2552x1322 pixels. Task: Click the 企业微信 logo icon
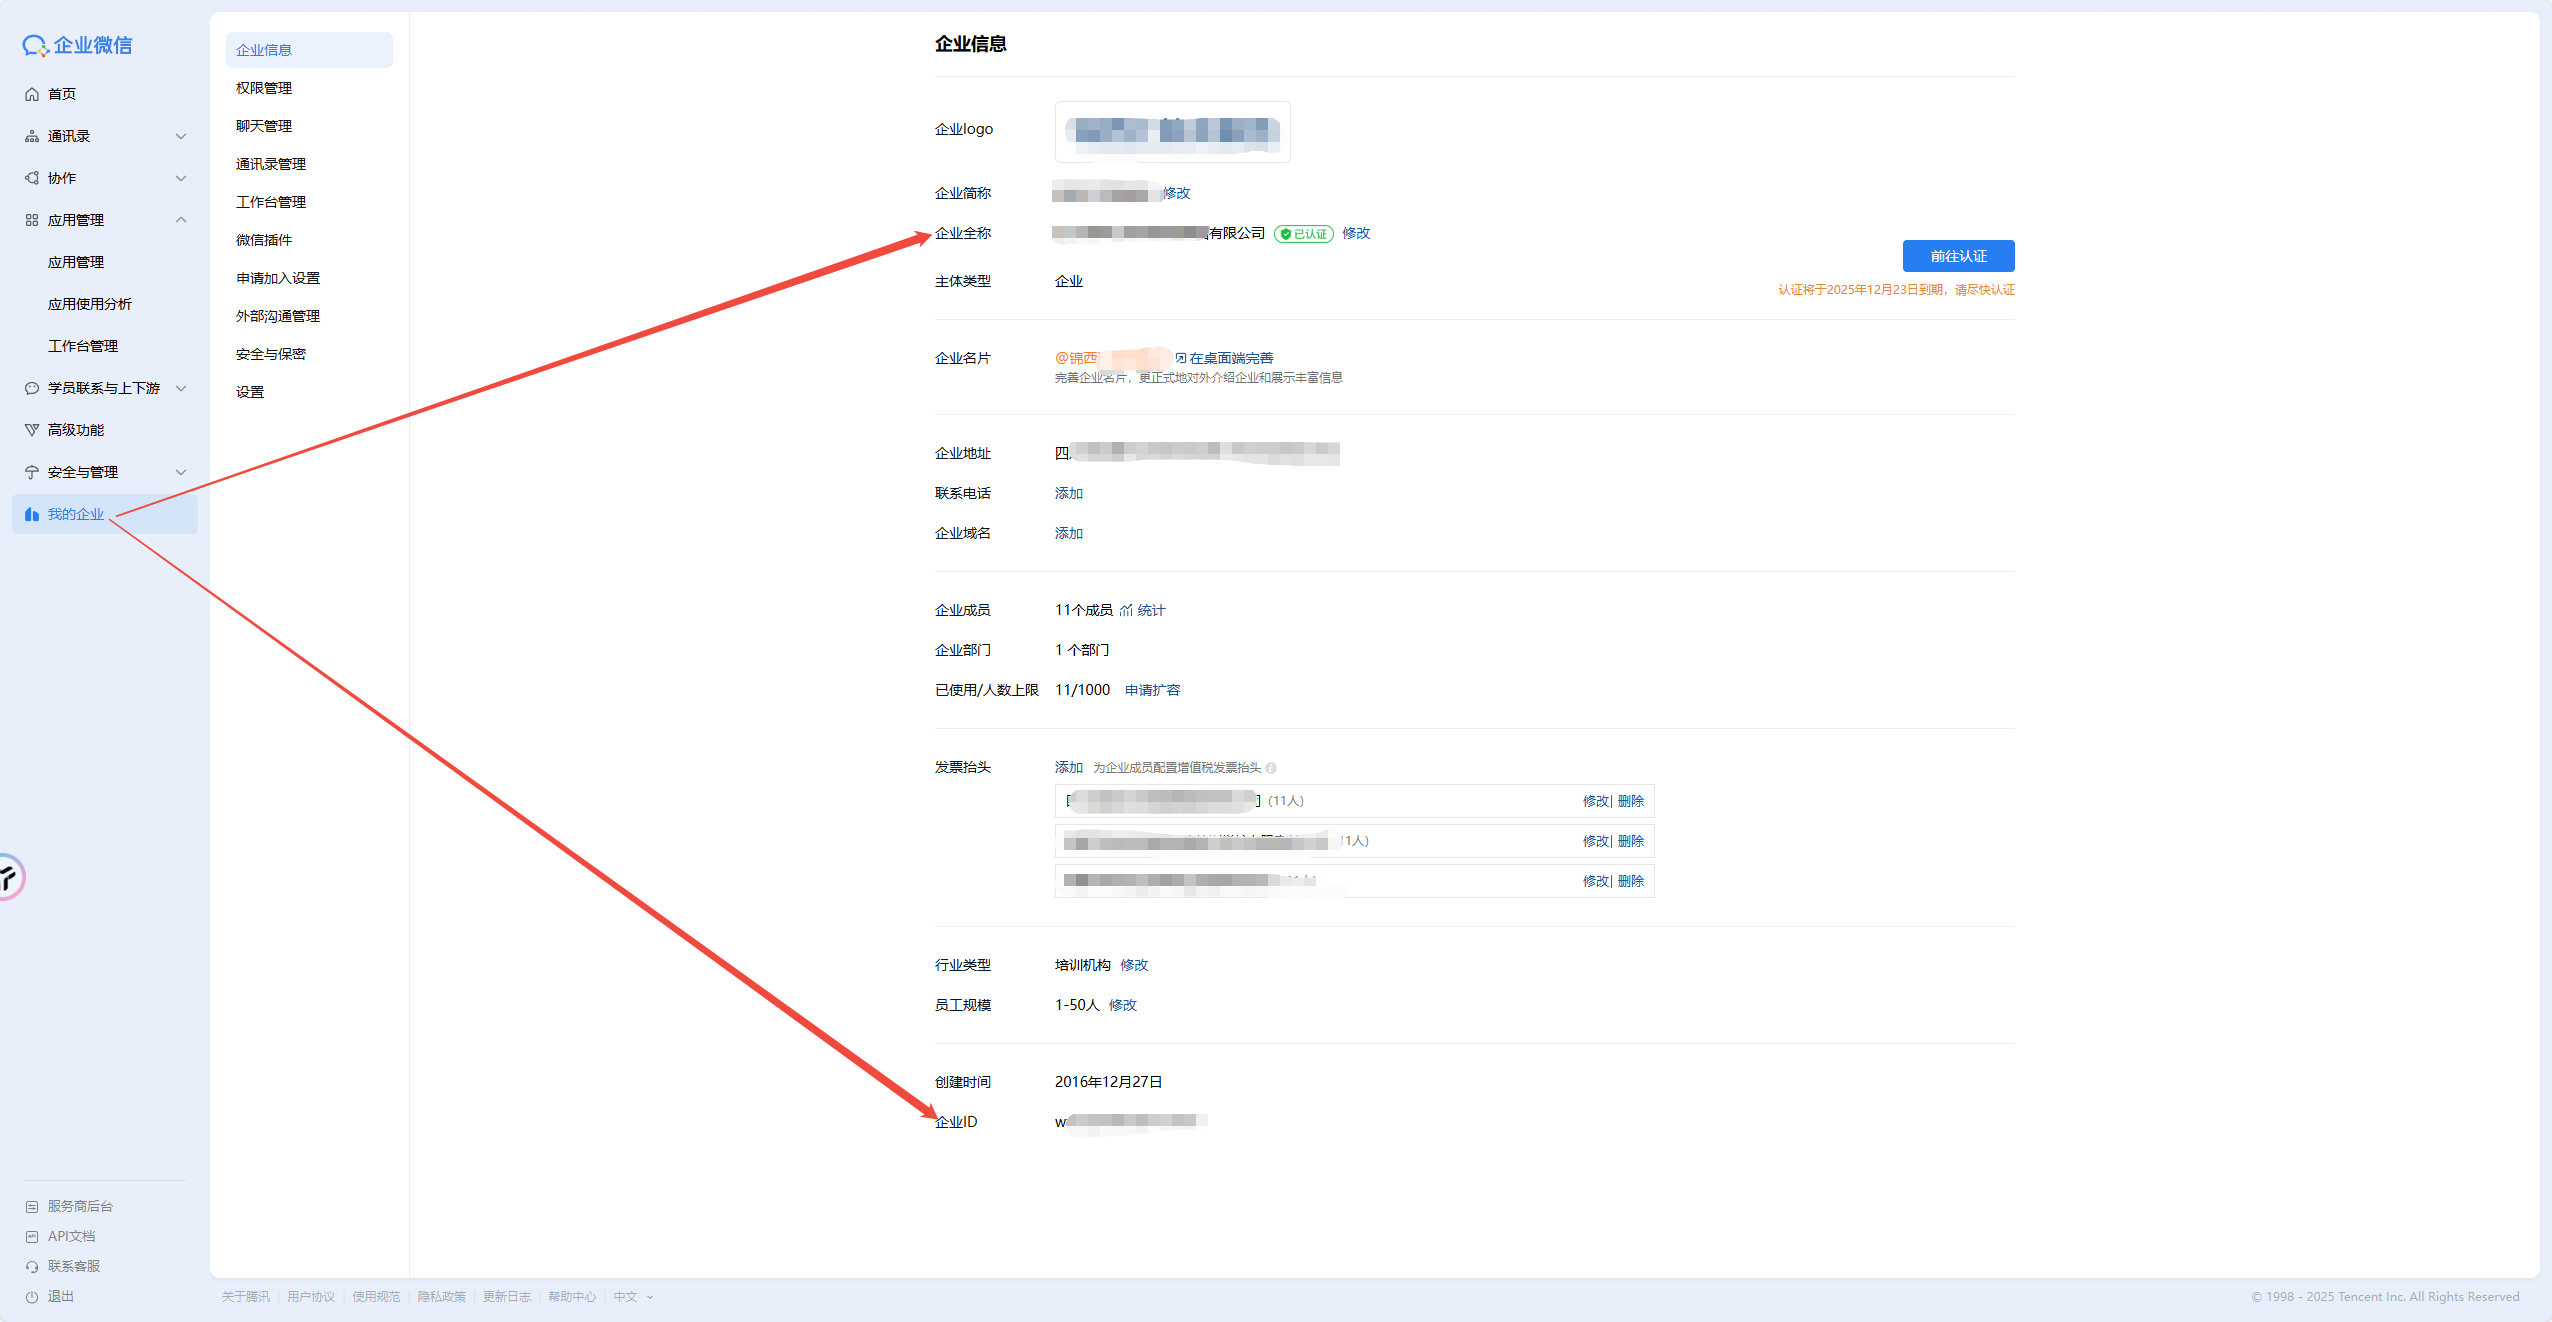tap(35, 45)
